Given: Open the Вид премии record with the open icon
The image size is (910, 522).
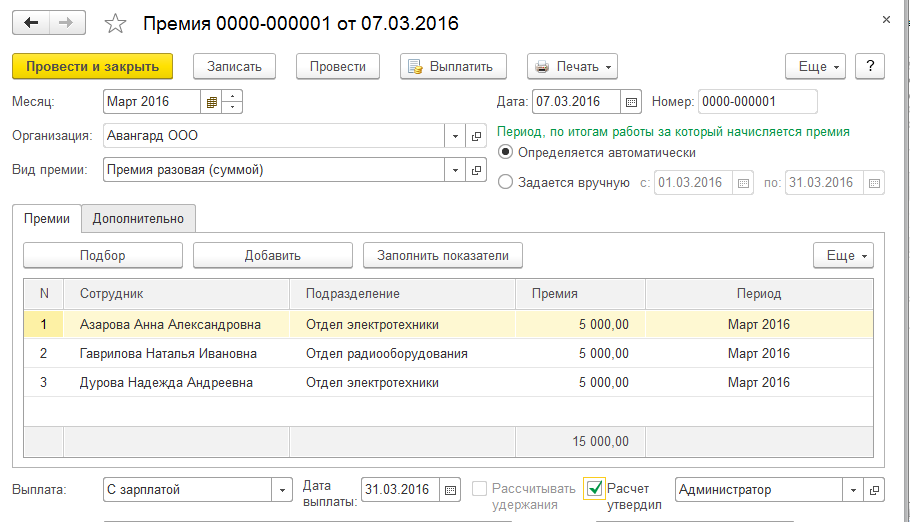Looking at the screenshot, I should tap(477, 170).
